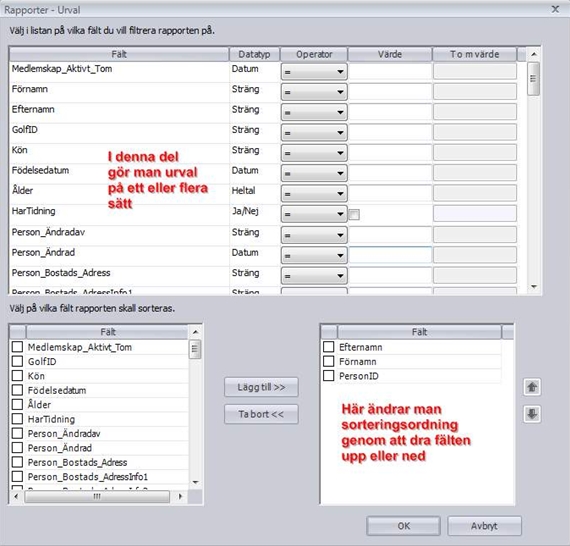This screenshot has height=546, width=570.
Task: Tick the Efternamn checkbox in the right list
Action: point(328,347)
